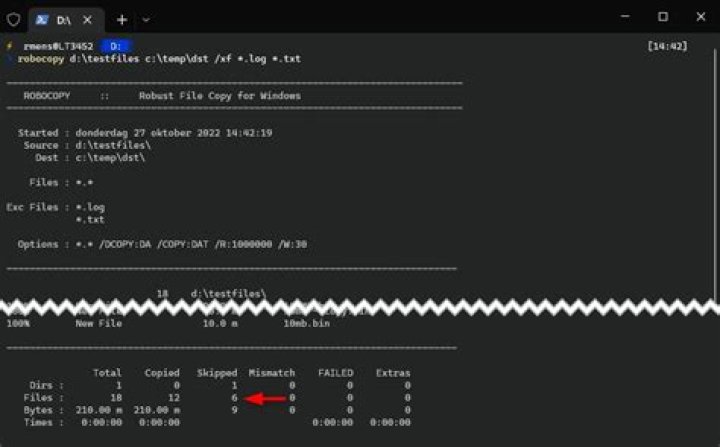This screenshot has height=447, width=720.
Task: Click the terminal vertical scrollbar
Action: (x=715, y=175)
